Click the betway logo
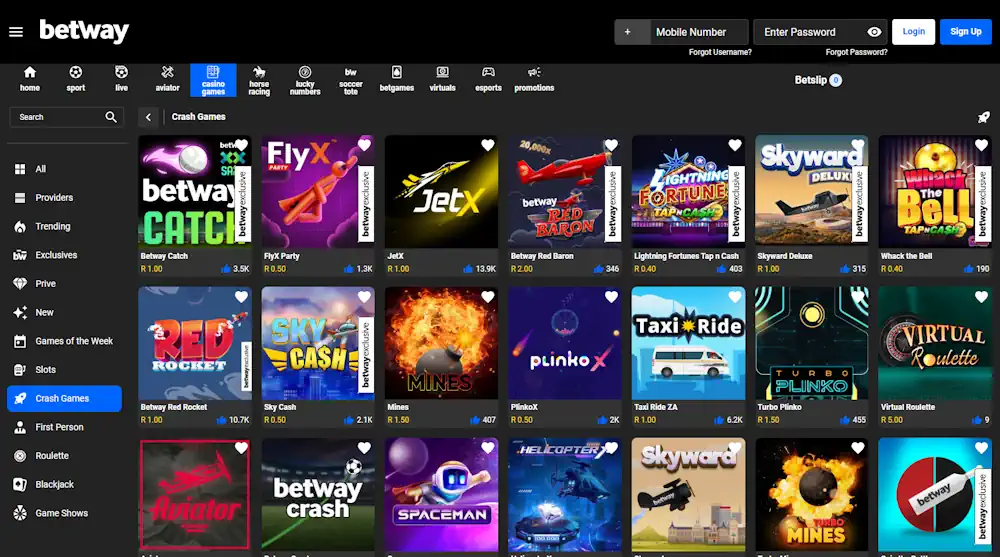Image resolution: width=1000 pixels, height=557 pixels. [84, 31]
